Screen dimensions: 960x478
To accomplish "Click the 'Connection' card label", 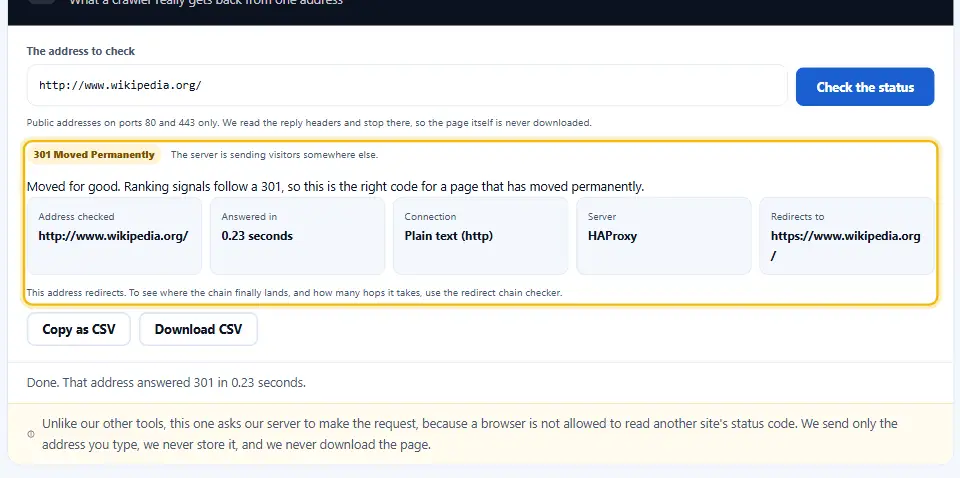I will click(430, 217).
